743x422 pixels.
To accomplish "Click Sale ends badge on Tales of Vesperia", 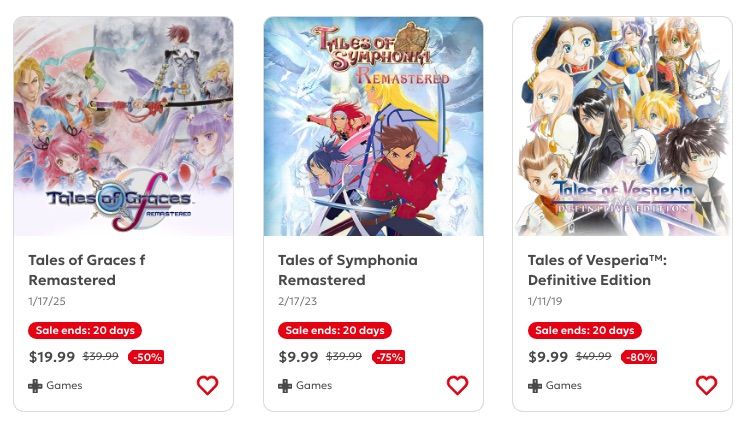I will pyautogui.click(x=584, y=330).
